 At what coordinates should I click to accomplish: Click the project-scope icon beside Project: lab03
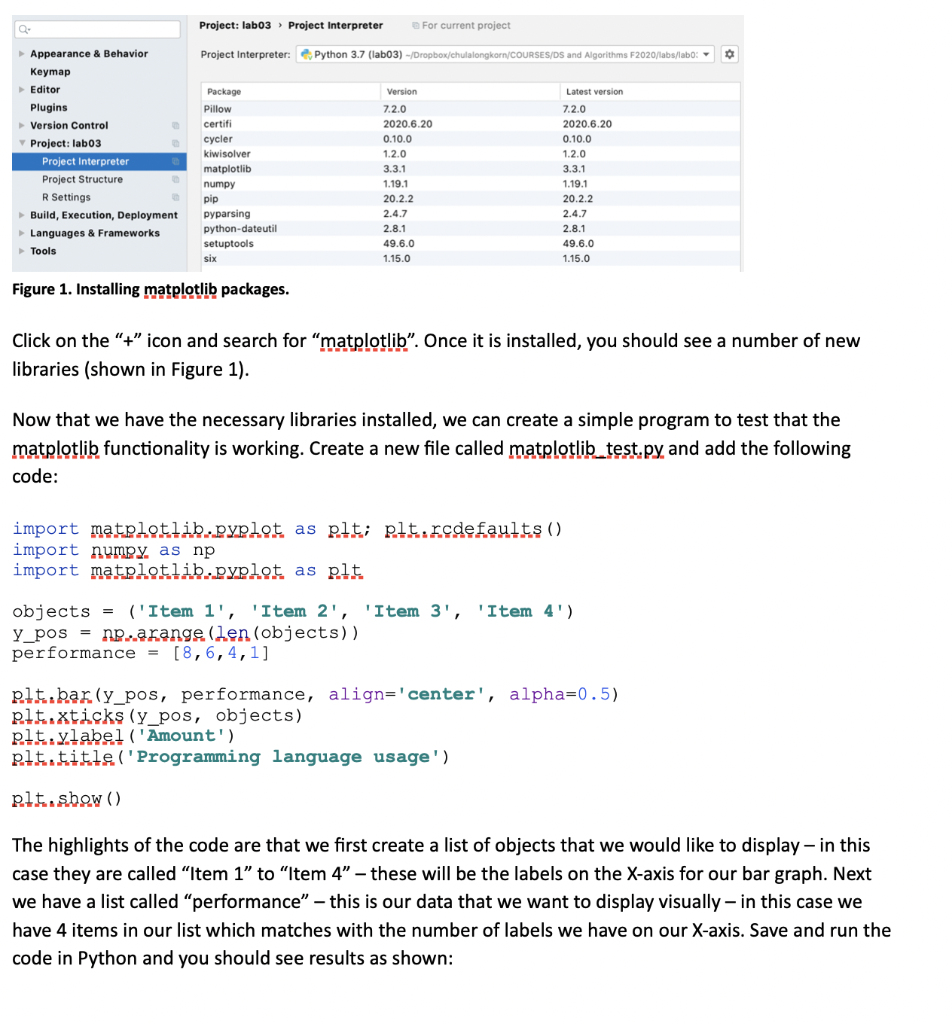pos(176,143)
